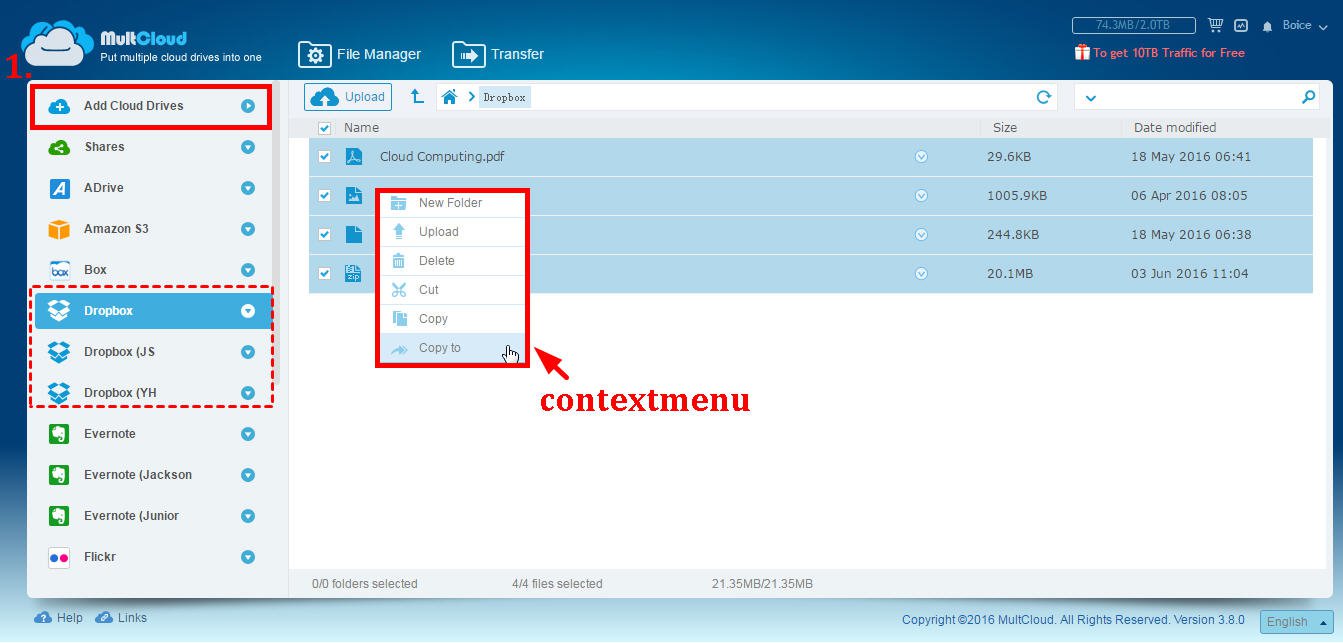Click the Dropbox breadcrumb label

505,98
